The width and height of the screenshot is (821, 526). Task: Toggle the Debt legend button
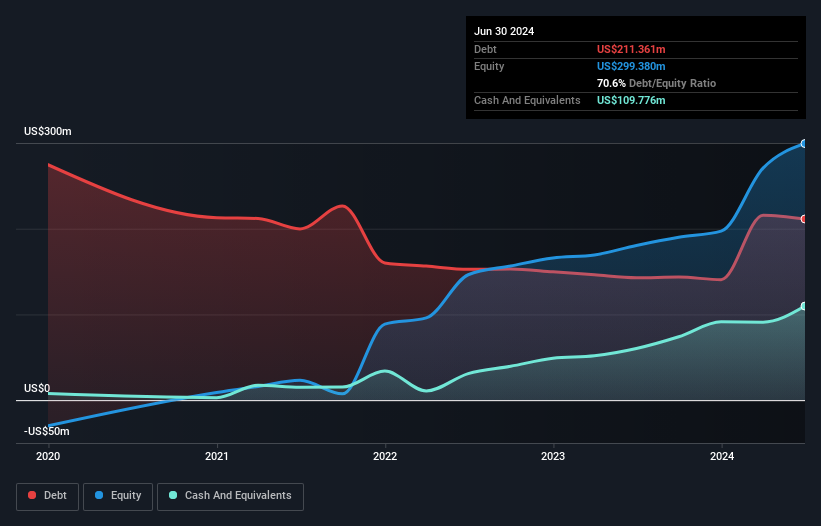48,496
